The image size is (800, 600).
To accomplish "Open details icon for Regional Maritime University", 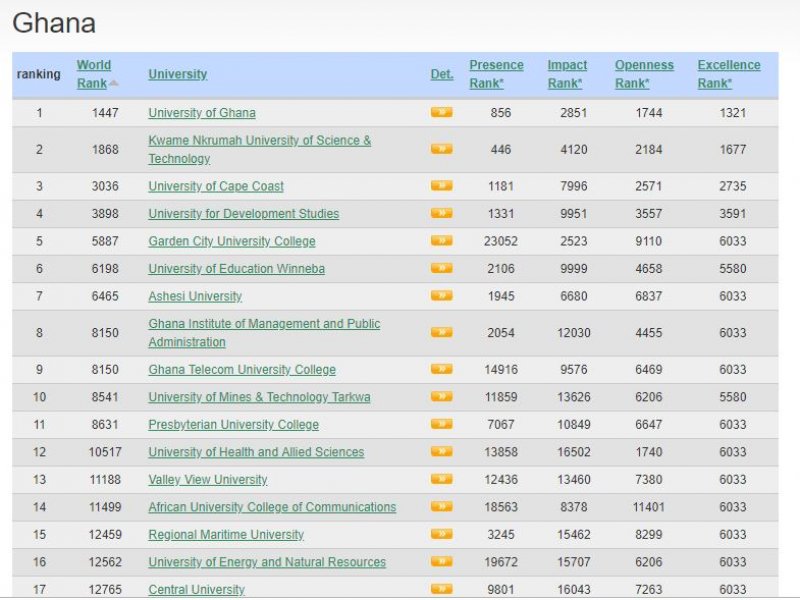I will click(x=441, y=535).
